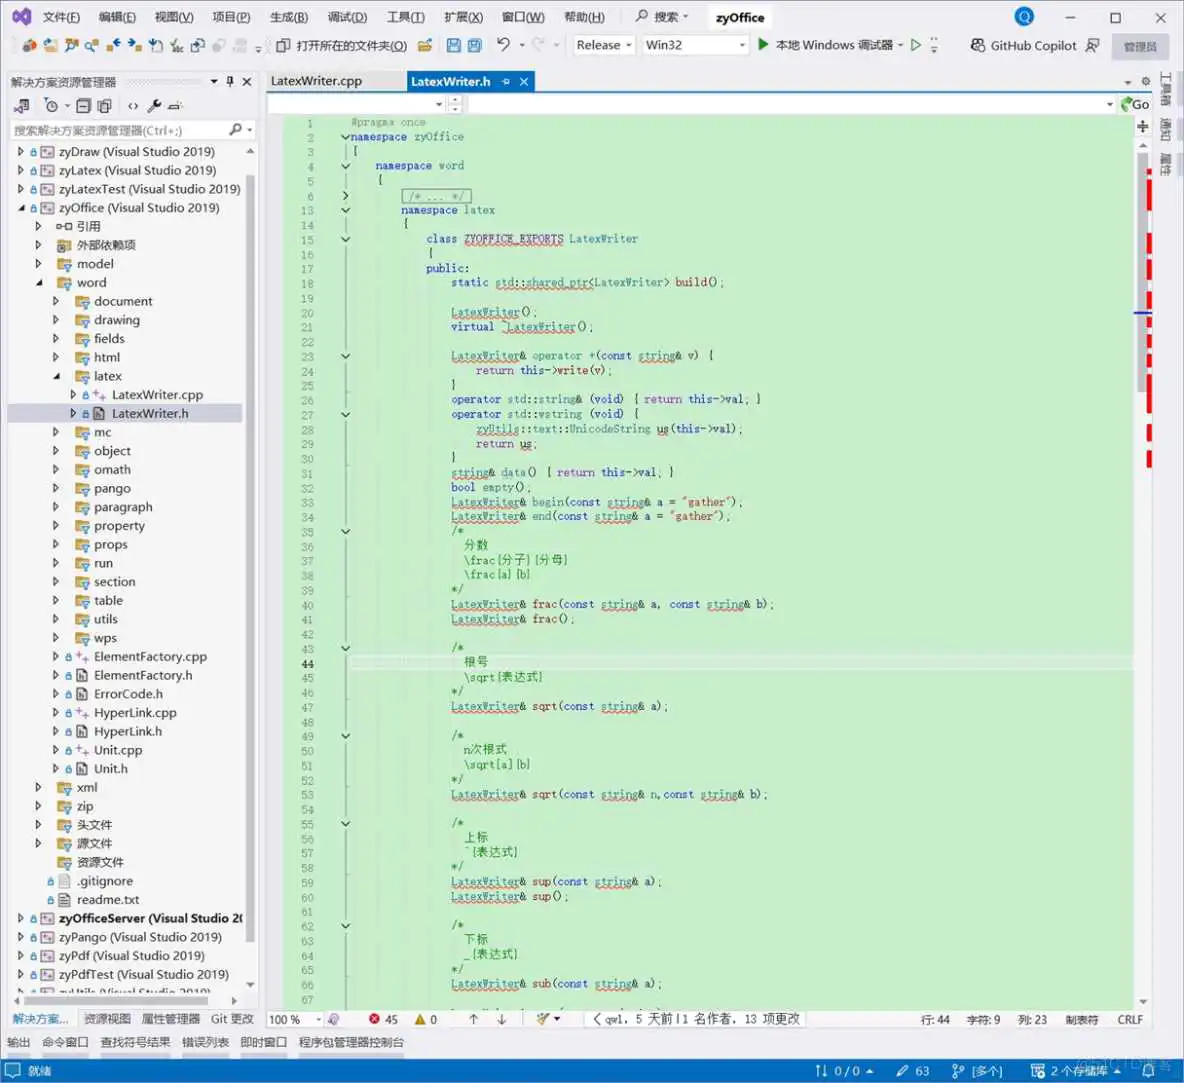Click the Properties wrench icon in Solution Explorer
The height and width of the screenshot is (1083, 1184).
pos(155,105)
